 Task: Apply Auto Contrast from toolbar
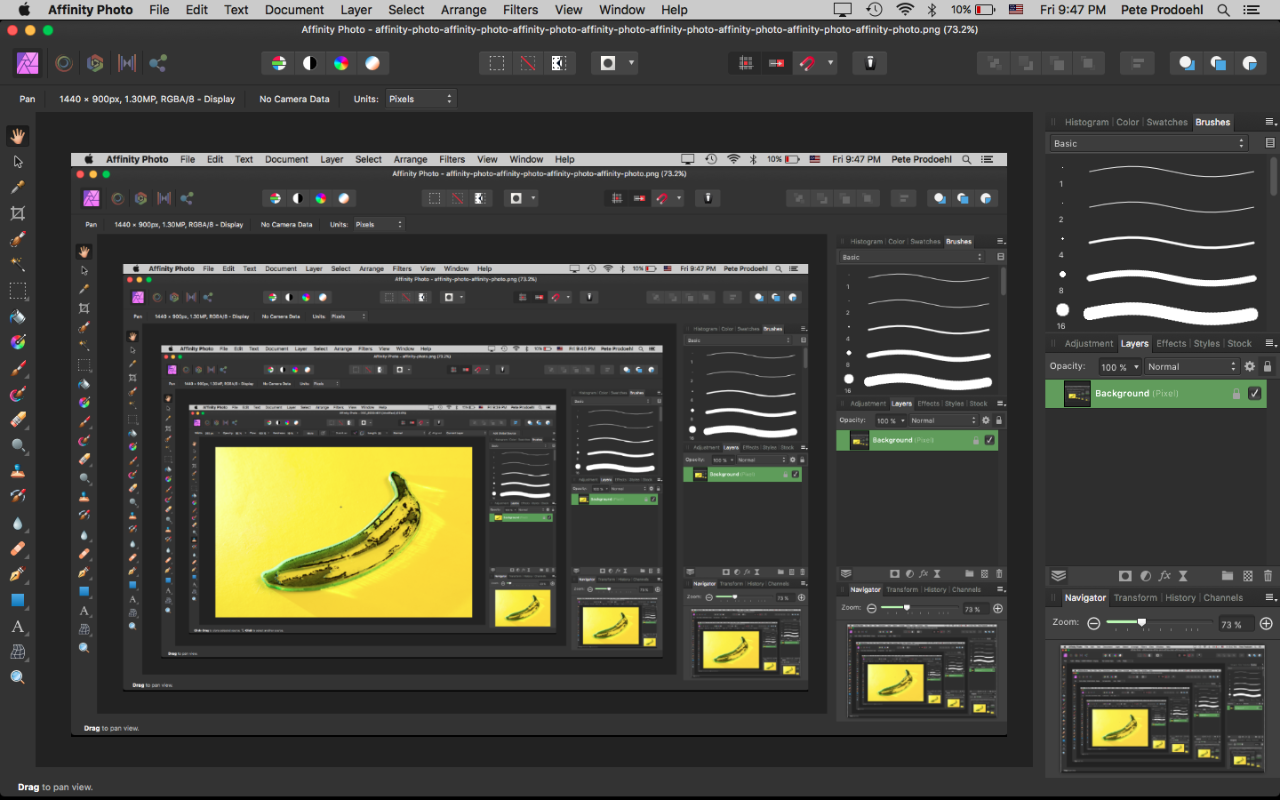pyautogui.click(x=310, y=63)
